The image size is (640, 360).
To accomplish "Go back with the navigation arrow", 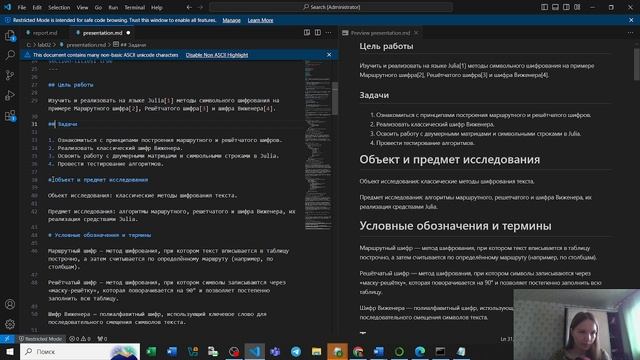I will pos(189,7).
